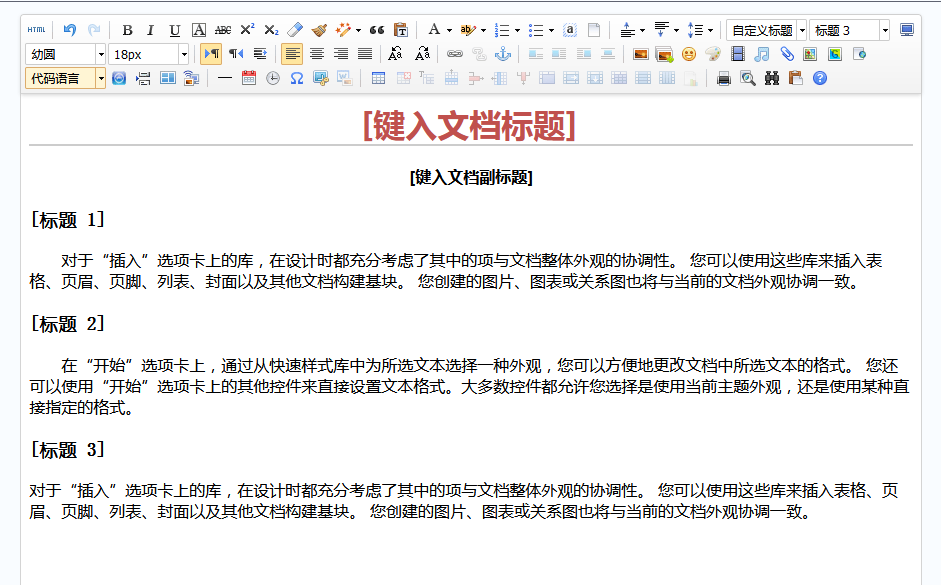The width and height of the screenshot is (941, 585).
Task: Open the editor help dialog
Action: [x=818, y=78]
